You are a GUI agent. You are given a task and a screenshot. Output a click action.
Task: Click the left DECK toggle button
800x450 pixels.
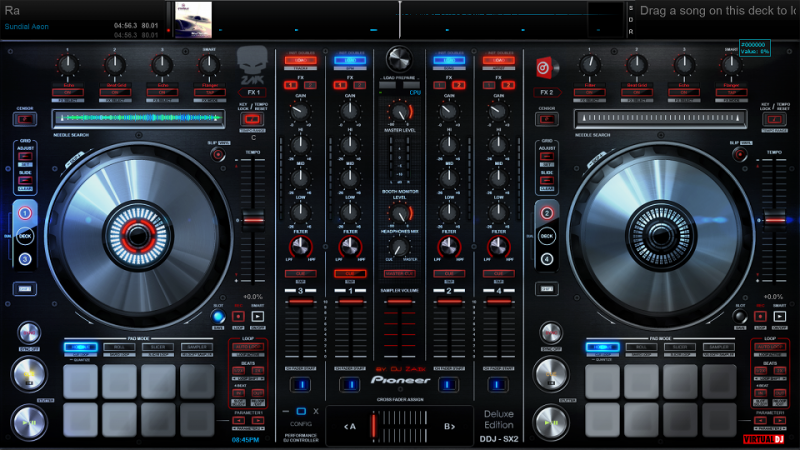(24, 236)
